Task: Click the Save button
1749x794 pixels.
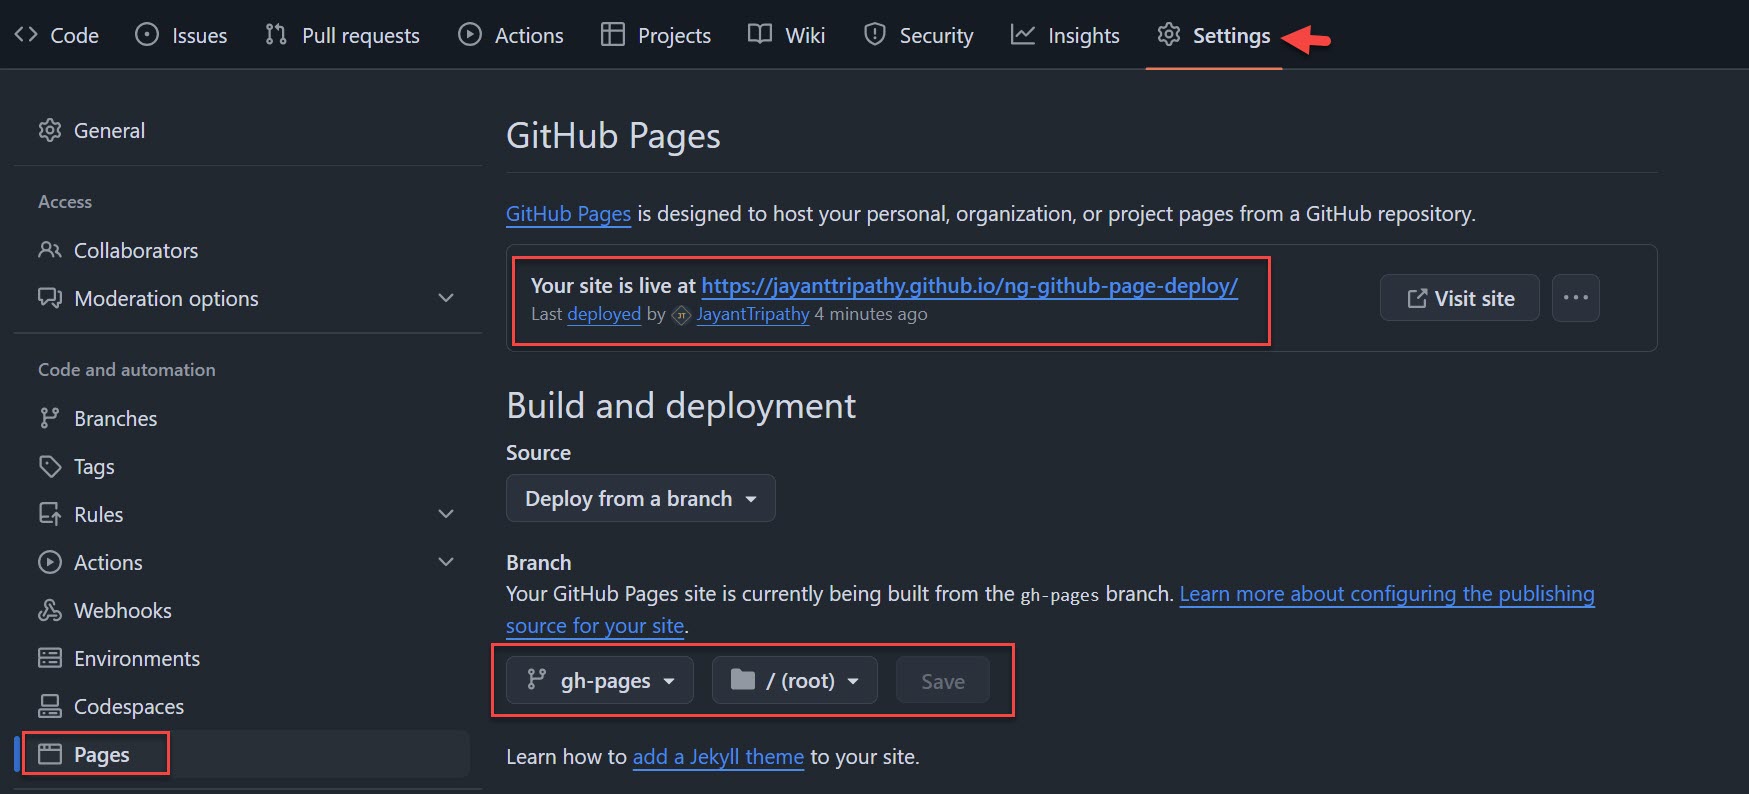Action: pos(943,681)
